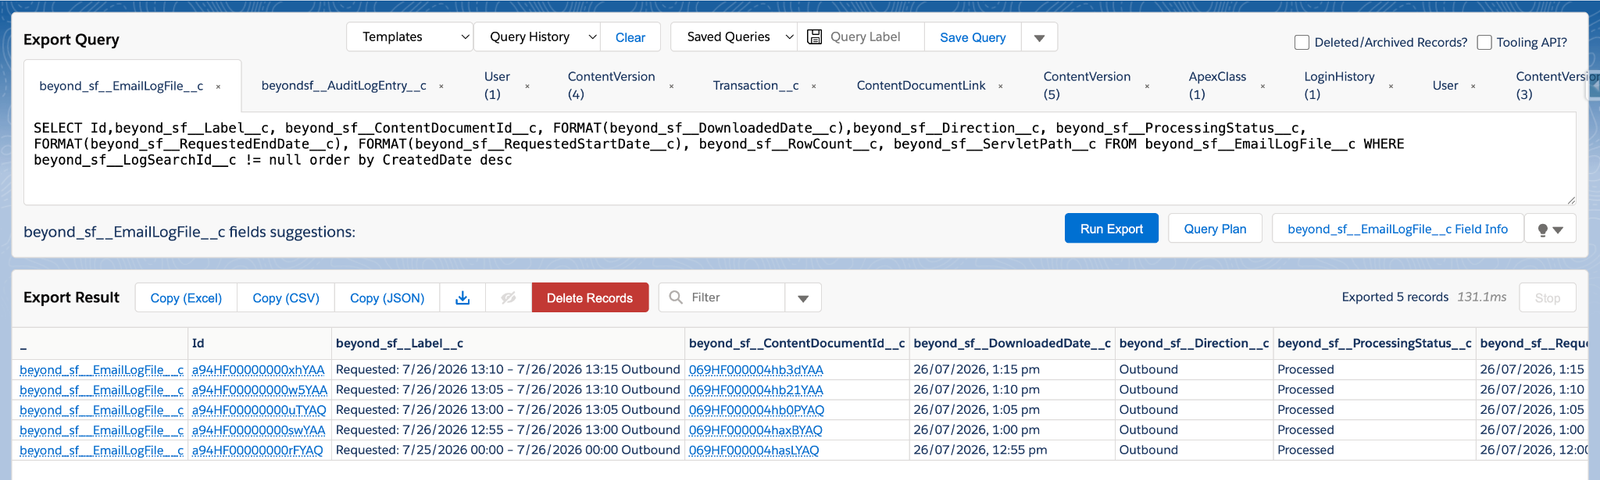Switch to beyondsf__AuditLogEntry__c tab
Screen dimensions: 1600x480
click(344, 86)
